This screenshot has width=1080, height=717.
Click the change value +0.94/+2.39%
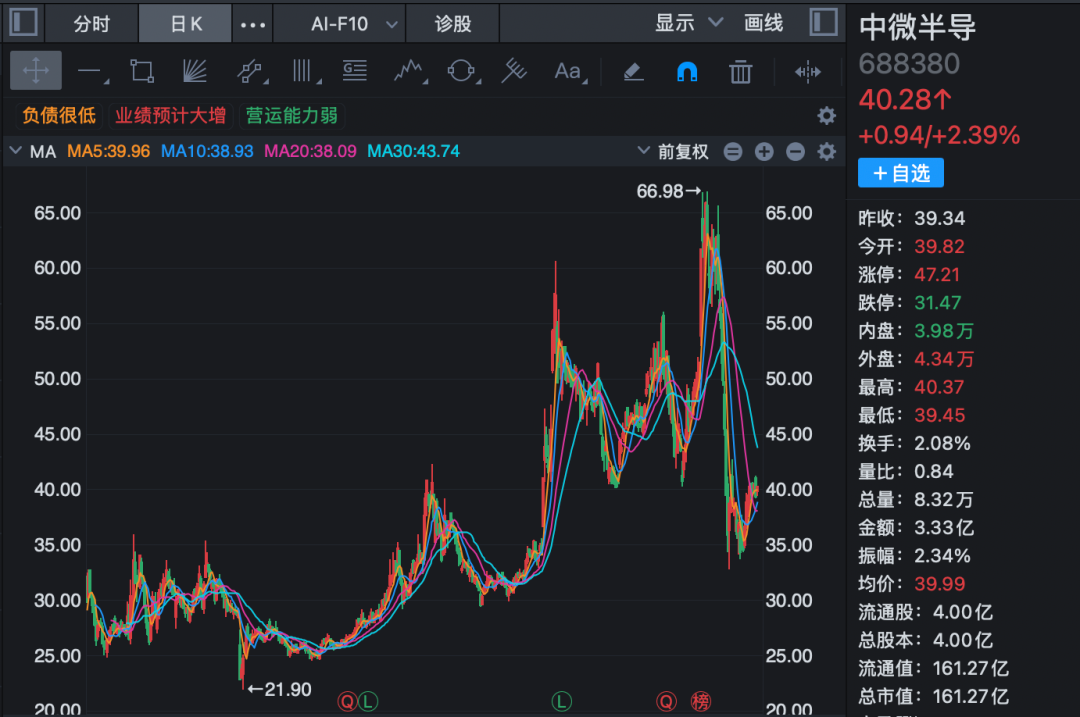[x=939, y=135]
